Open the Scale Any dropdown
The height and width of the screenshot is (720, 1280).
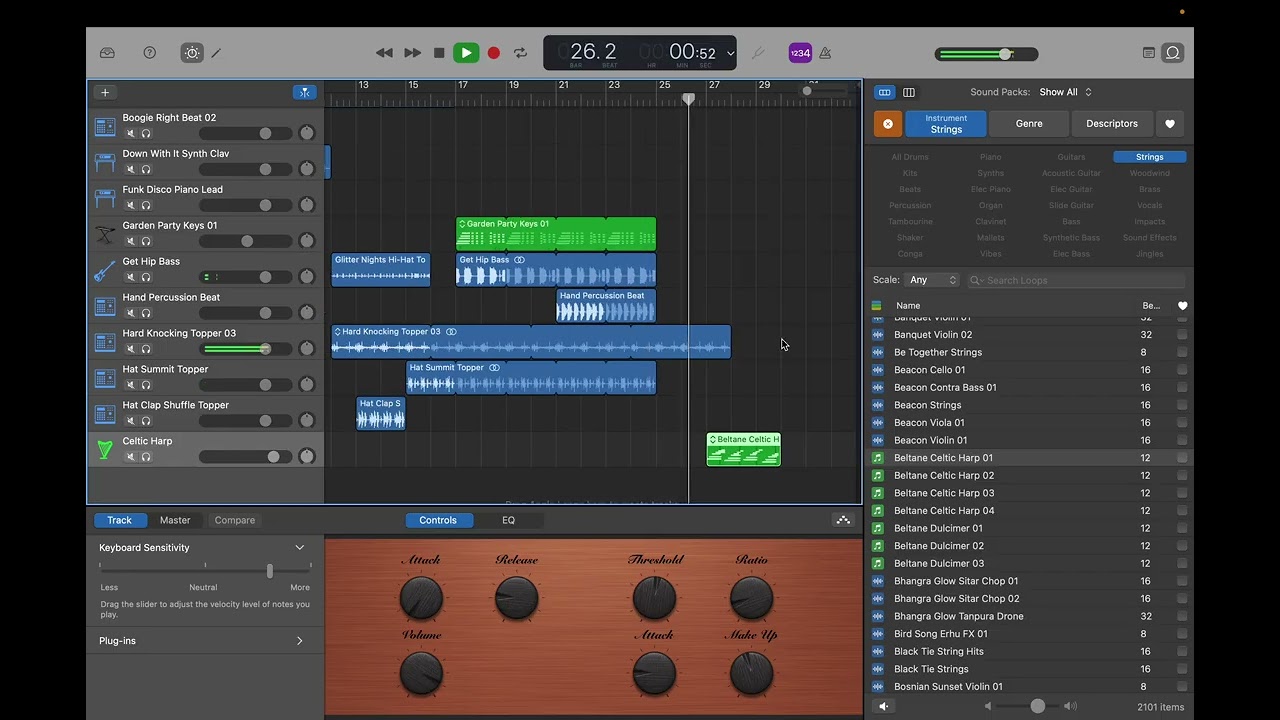tap(933, 280)
